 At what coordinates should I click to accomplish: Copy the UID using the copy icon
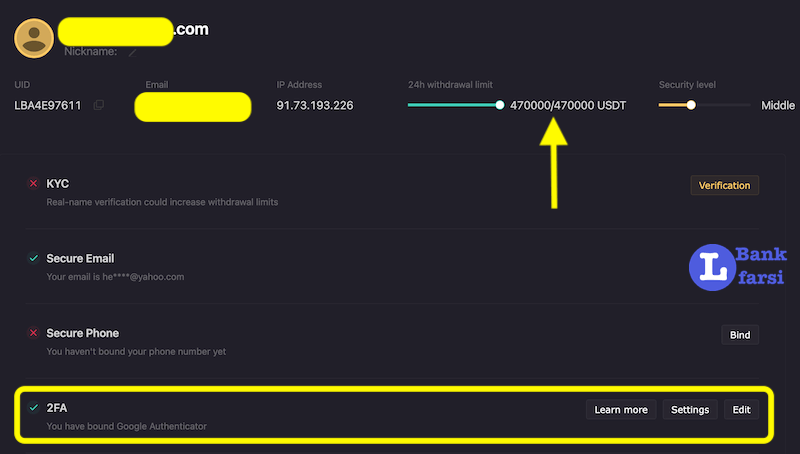[98, 105]
